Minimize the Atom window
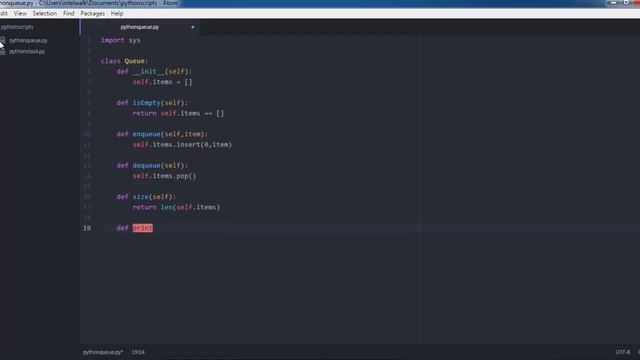This screenshot has height=360, width=640. pos(613,3)
